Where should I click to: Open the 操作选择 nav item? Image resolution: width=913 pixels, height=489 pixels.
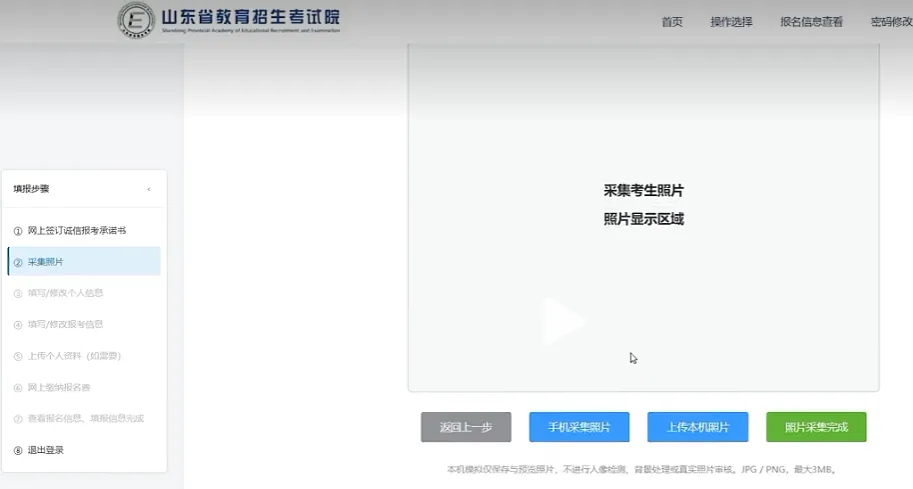(x=731, y=22)
